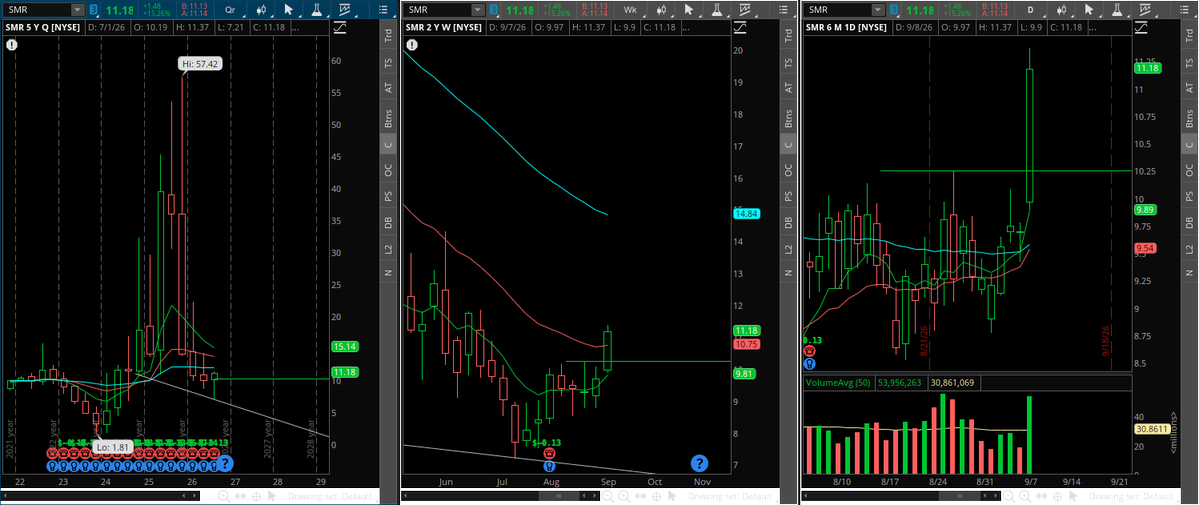Open chart style candle icon in quarterly chart
The width and height of the screenshot is (1199, 505).
[262, 10]
